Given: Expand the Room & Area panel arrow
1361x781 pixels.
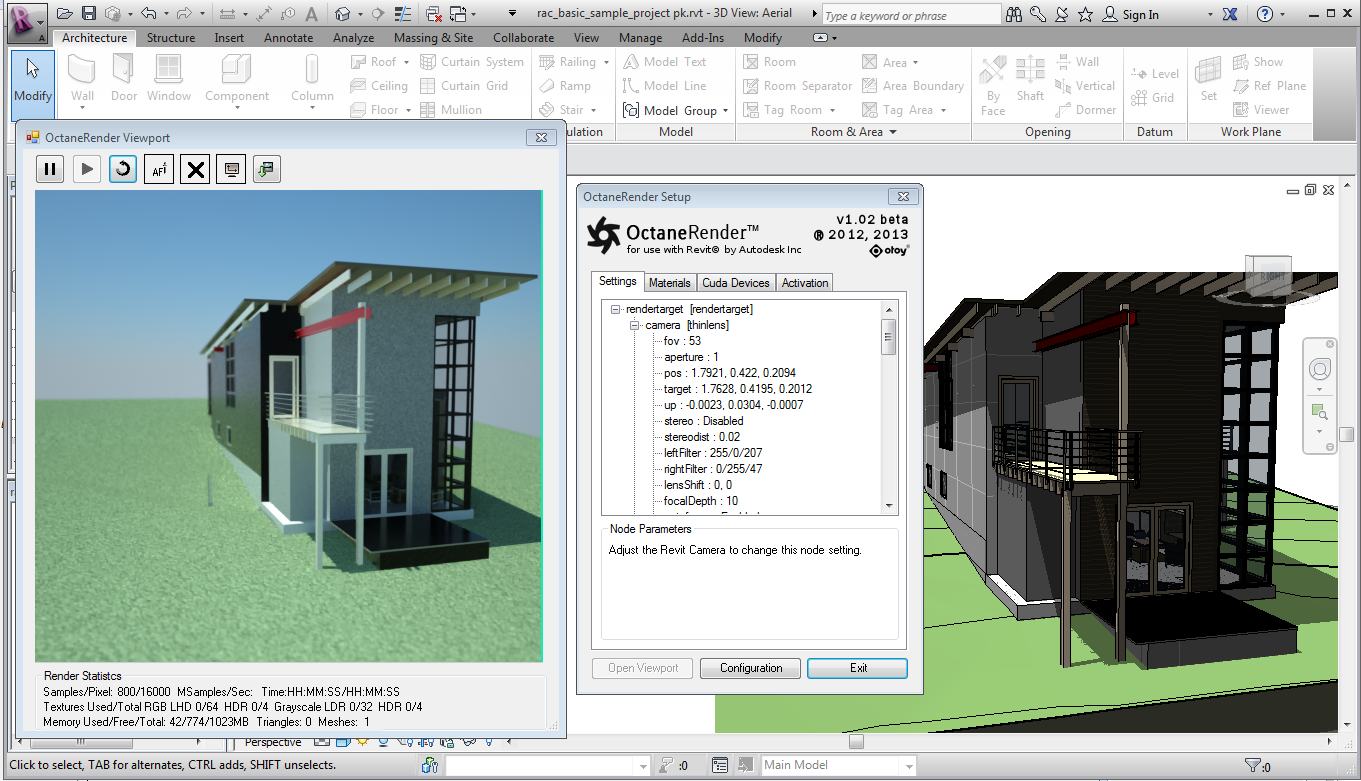Looking at the screenshot, I should tap(893, 132).
